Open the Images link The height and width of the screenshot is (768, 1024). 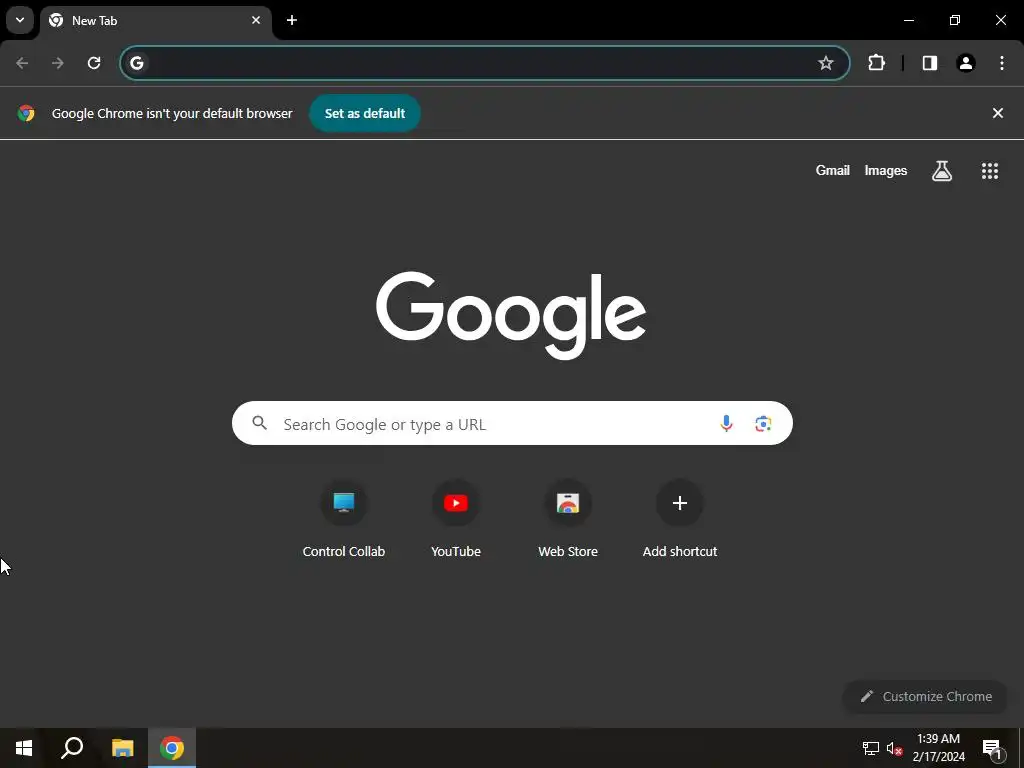[886, 170]
